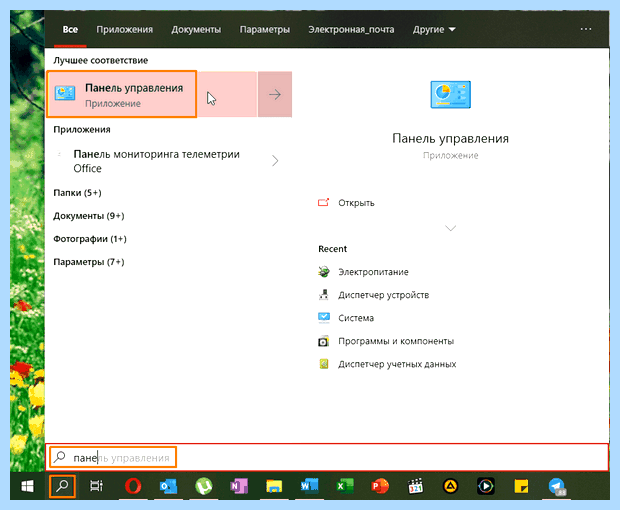Screen dimensions: 620x510
Task: Click the search field containing пане
Action: [x=327, y=457]
